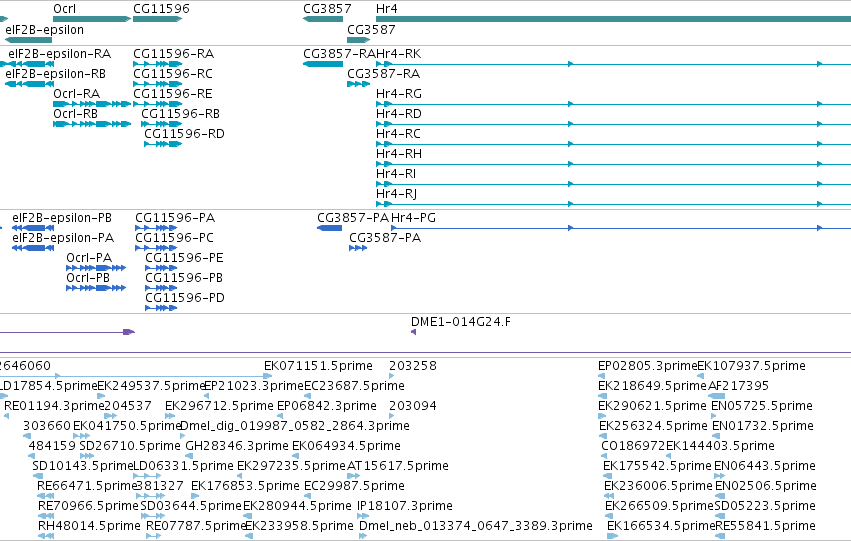The width and height of the screenshot is (851, 541).
Task: Click the Hr4 gene label
Action: pos(386,9)
